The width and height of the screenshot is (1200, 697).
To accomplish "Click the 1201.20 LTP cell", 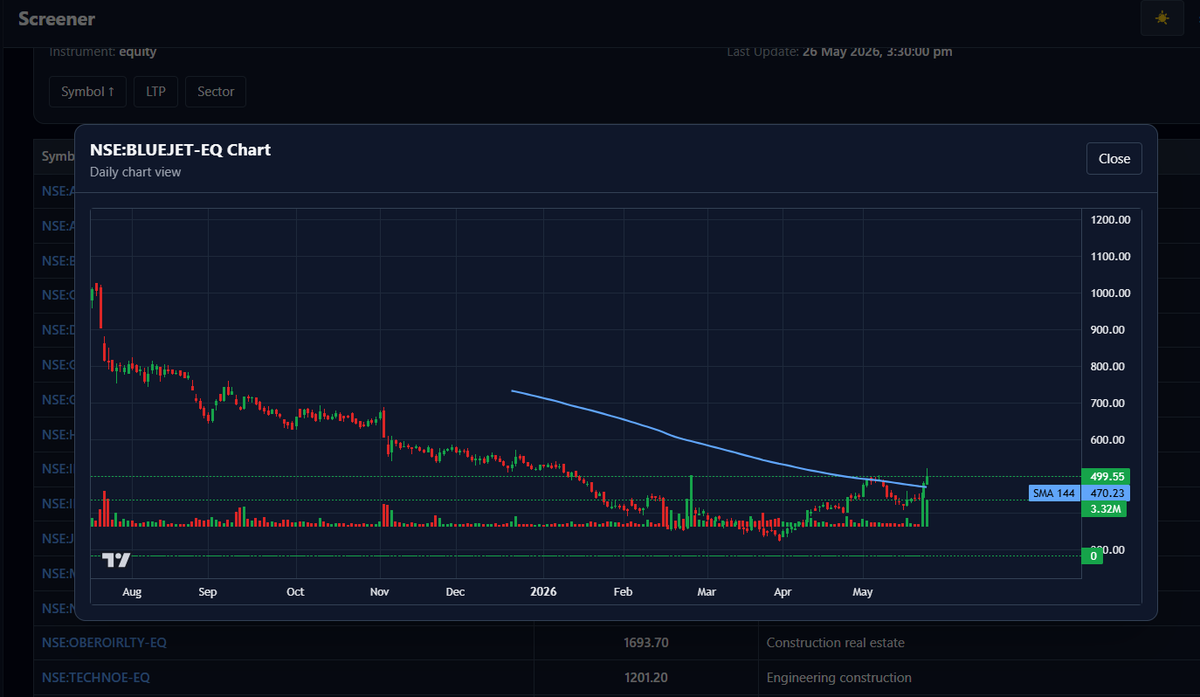I will [644, 677].
